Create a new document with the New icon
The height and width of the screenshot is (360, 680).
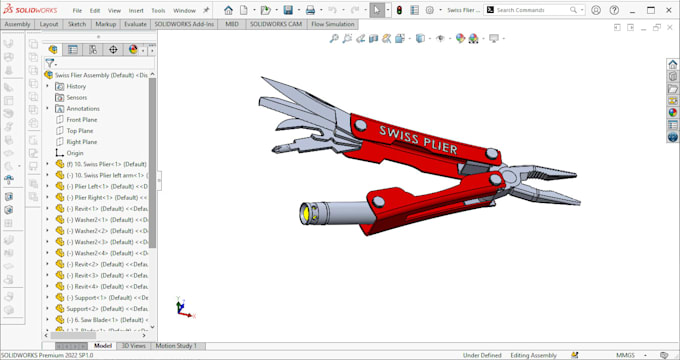[244, 10]
